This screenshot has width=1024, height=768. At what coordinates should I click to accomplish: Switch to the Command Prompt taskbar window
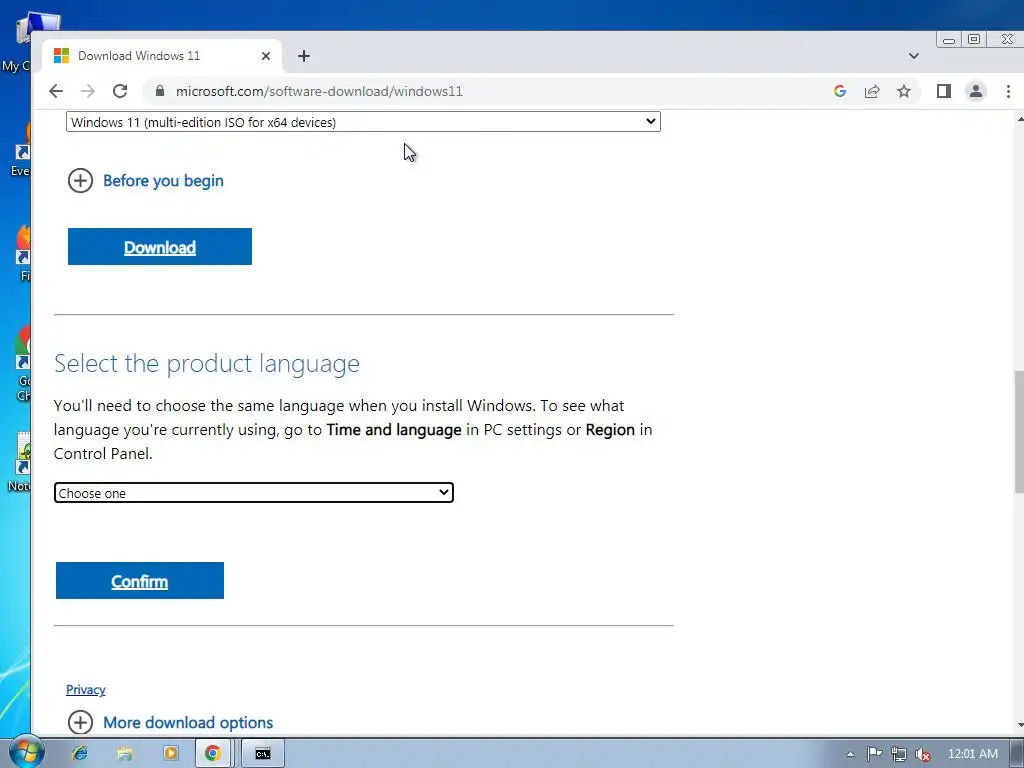(263, 753)
